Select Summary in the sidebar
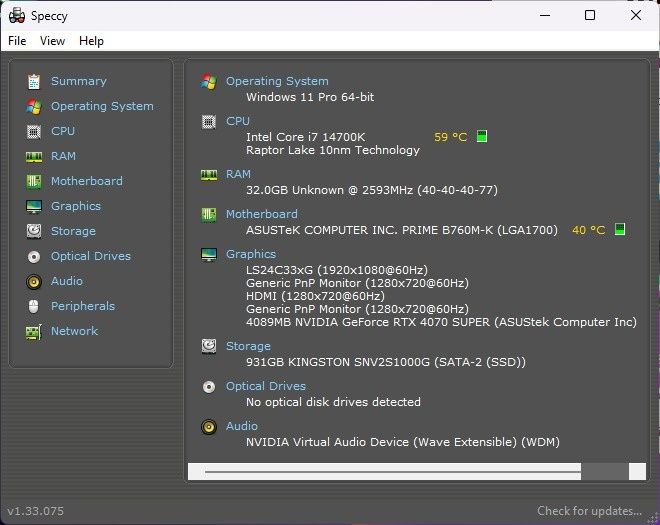 point(79,81)
